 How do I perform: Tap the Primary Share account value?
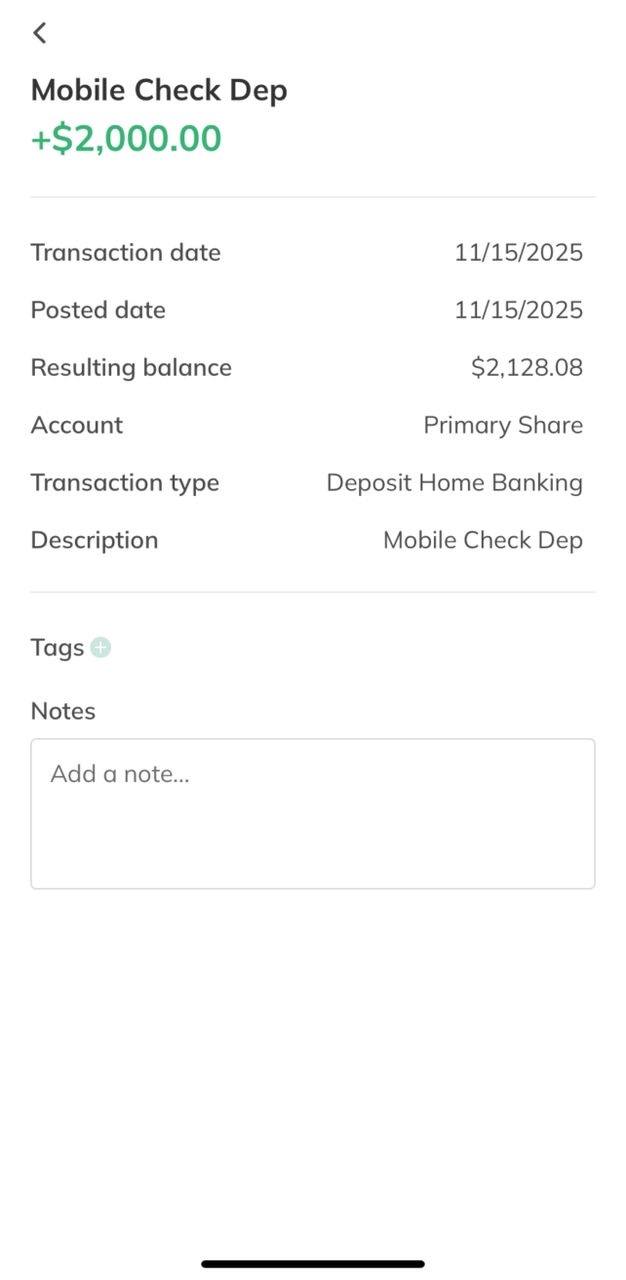click(x=503, y=425)
